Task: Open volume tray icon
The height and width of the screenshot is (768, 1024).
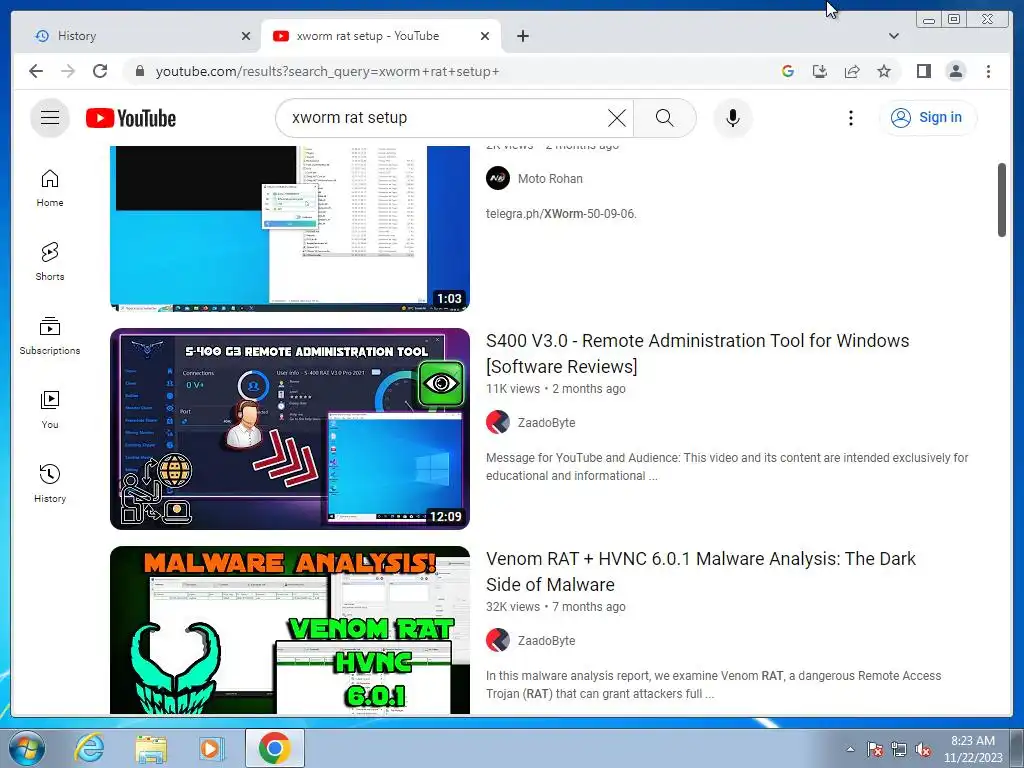Action: pos(923,749)
